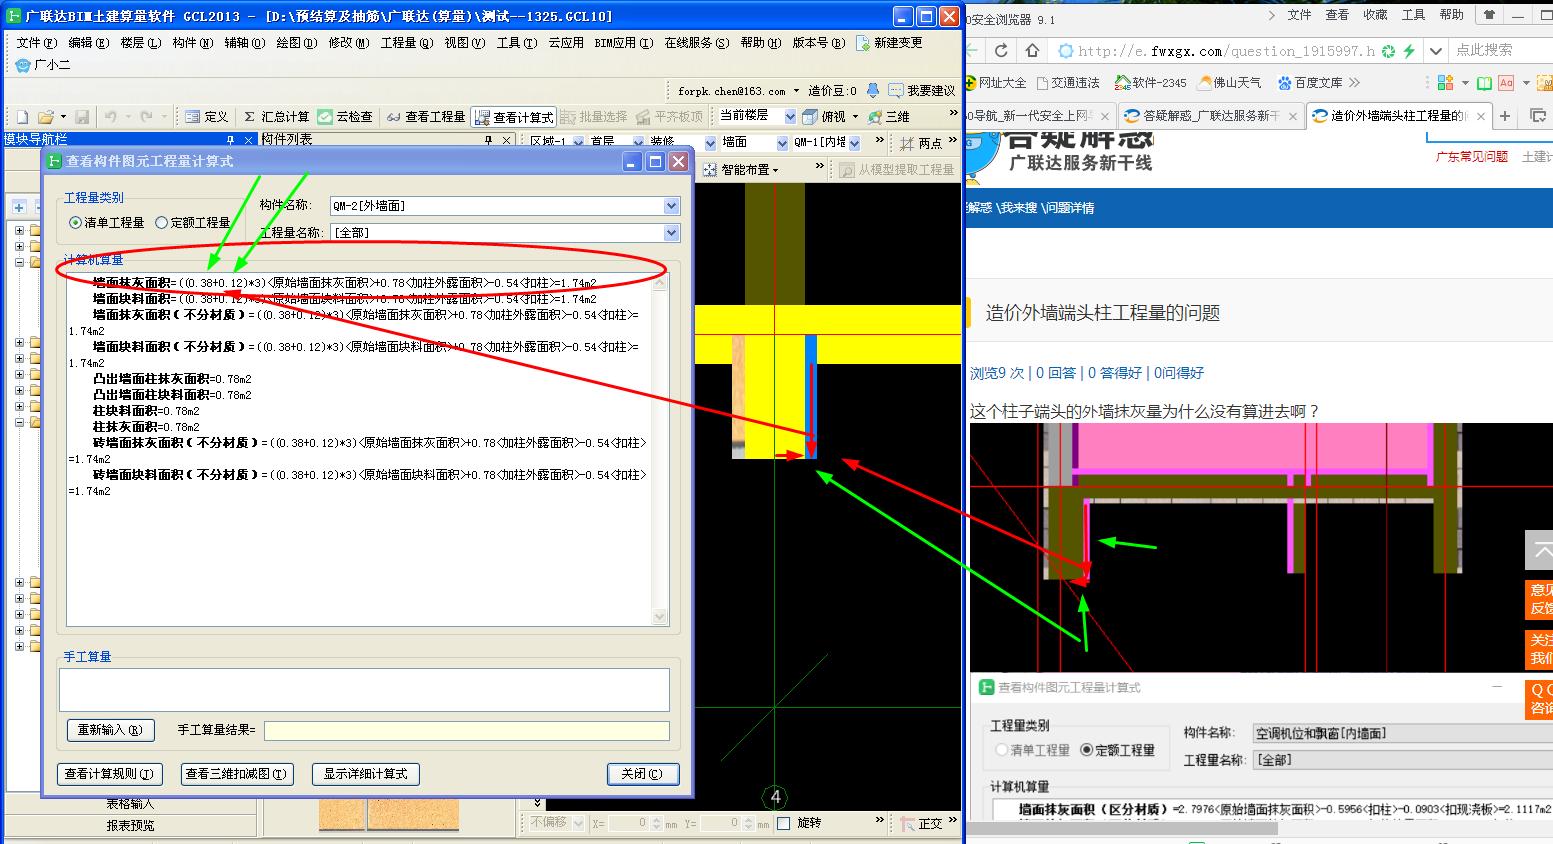Click the green book reading icon in browser

pyautogui.click(x=1485, y=83)
